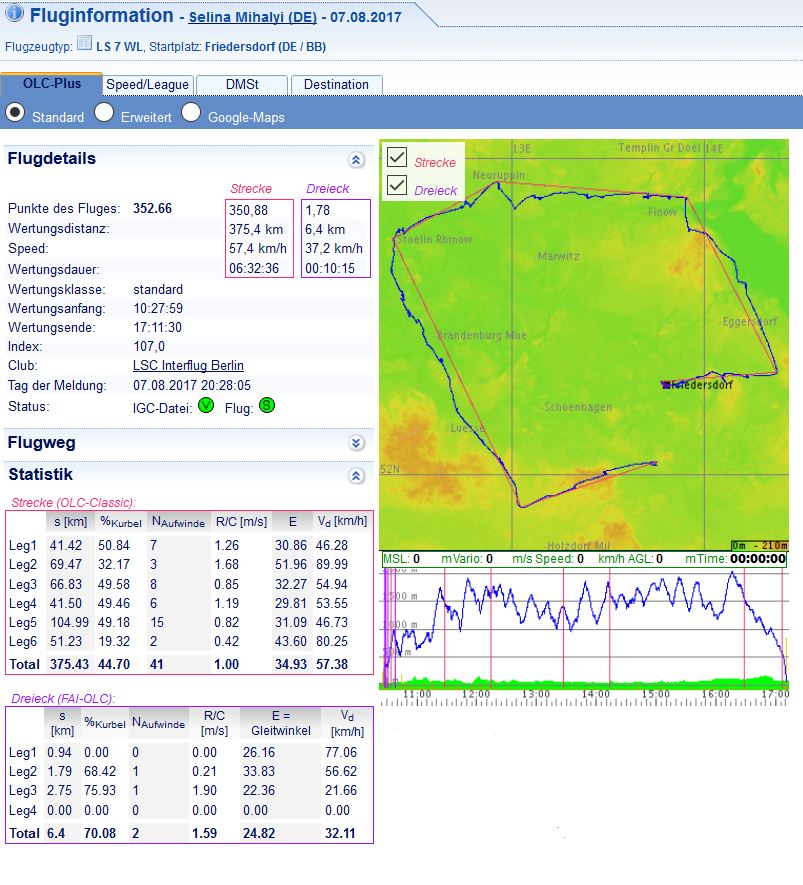Viewport: 803px width, 885px height.
Task: Switch to the Speed/League tab
Action: point(147,85)
